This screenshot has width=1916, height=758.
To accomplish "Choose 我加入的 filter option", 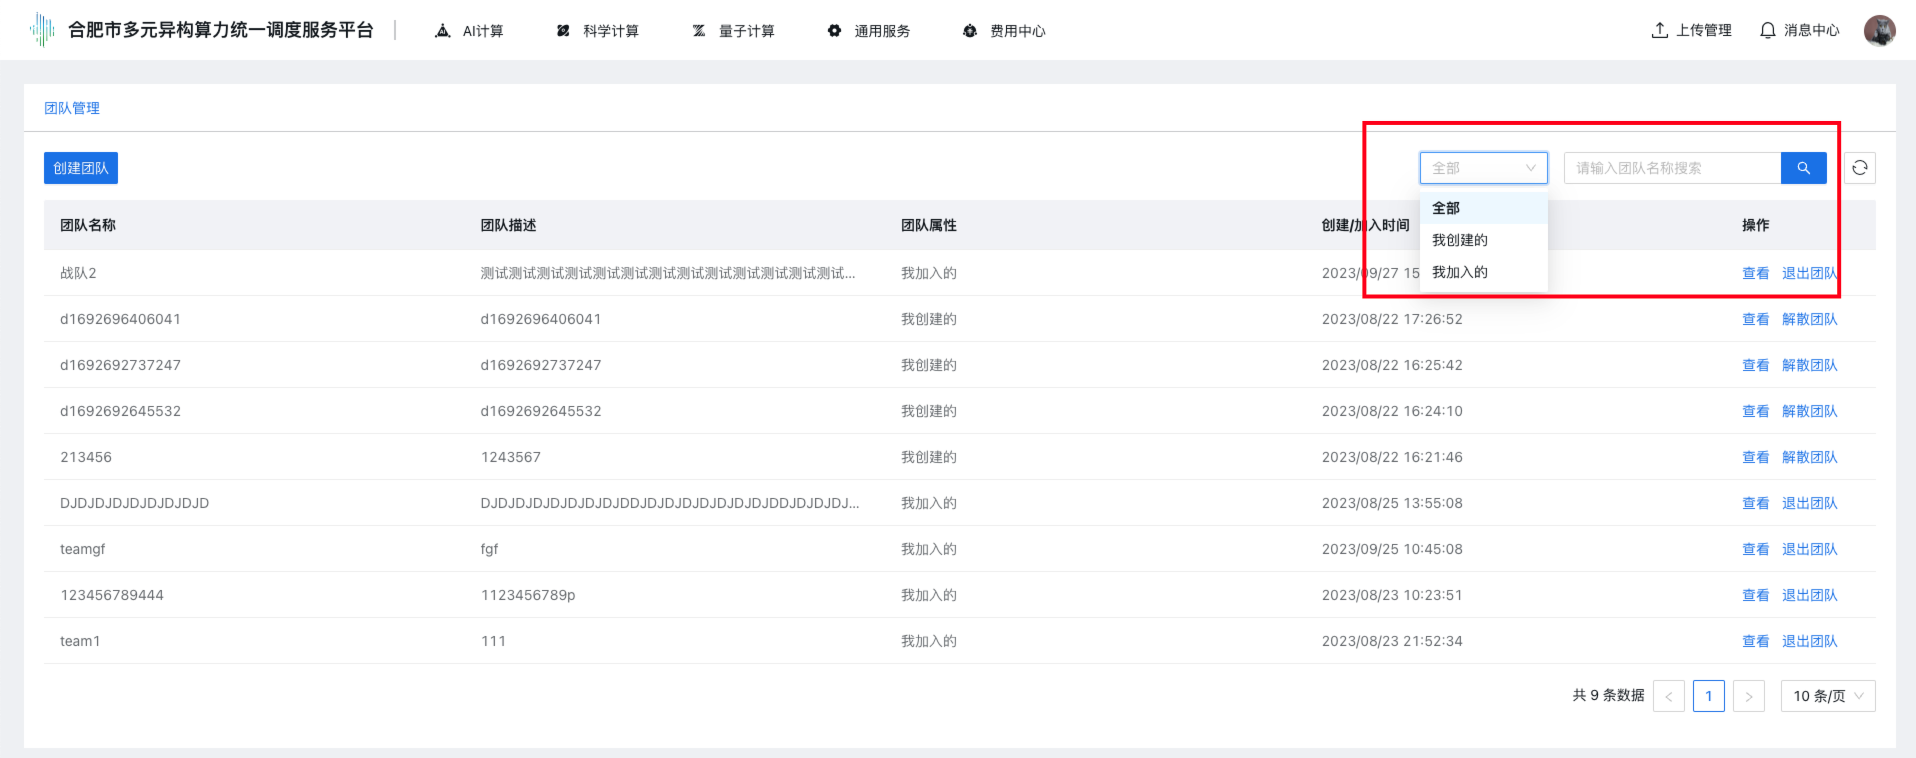I will tap(1460, 272).
